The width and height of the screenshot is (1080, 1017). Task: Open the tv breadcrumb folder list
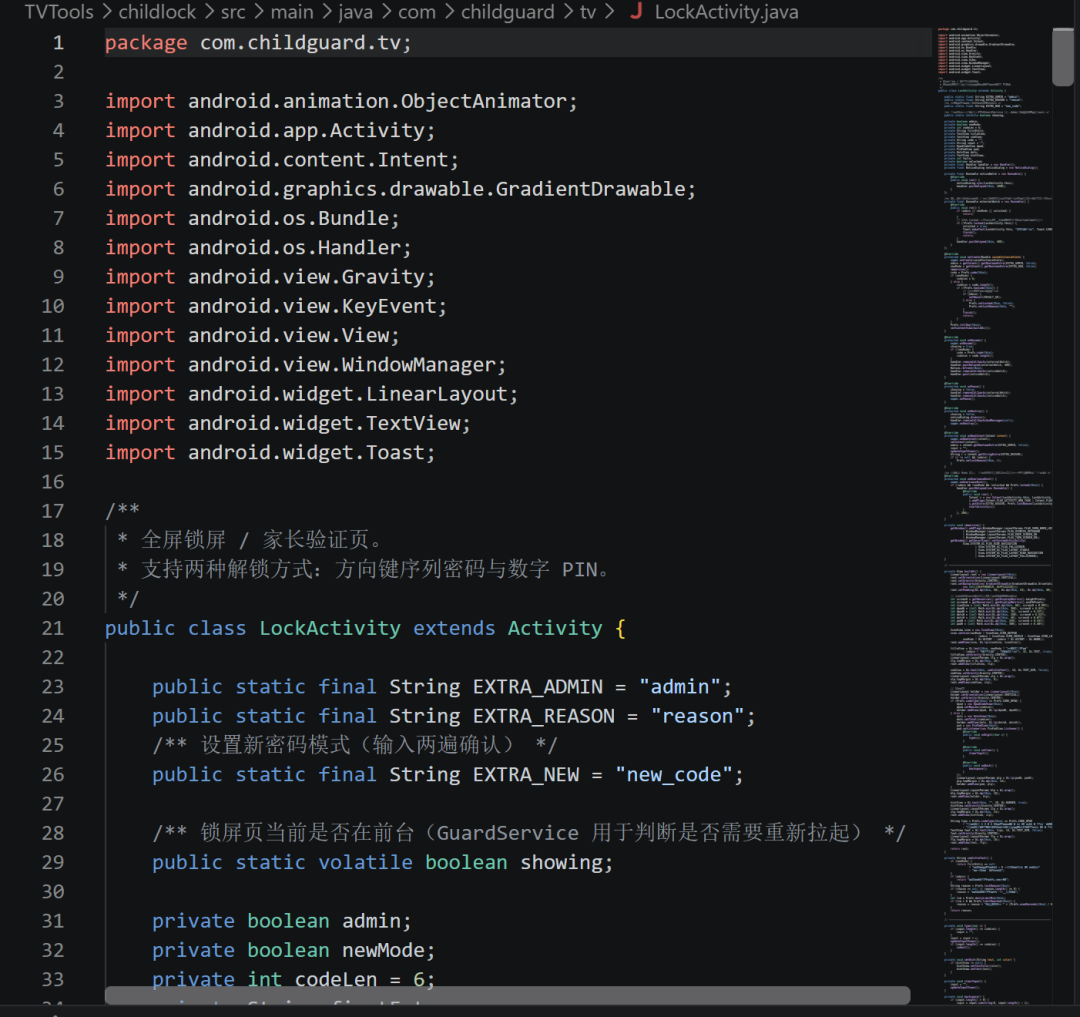pos(588,12)
